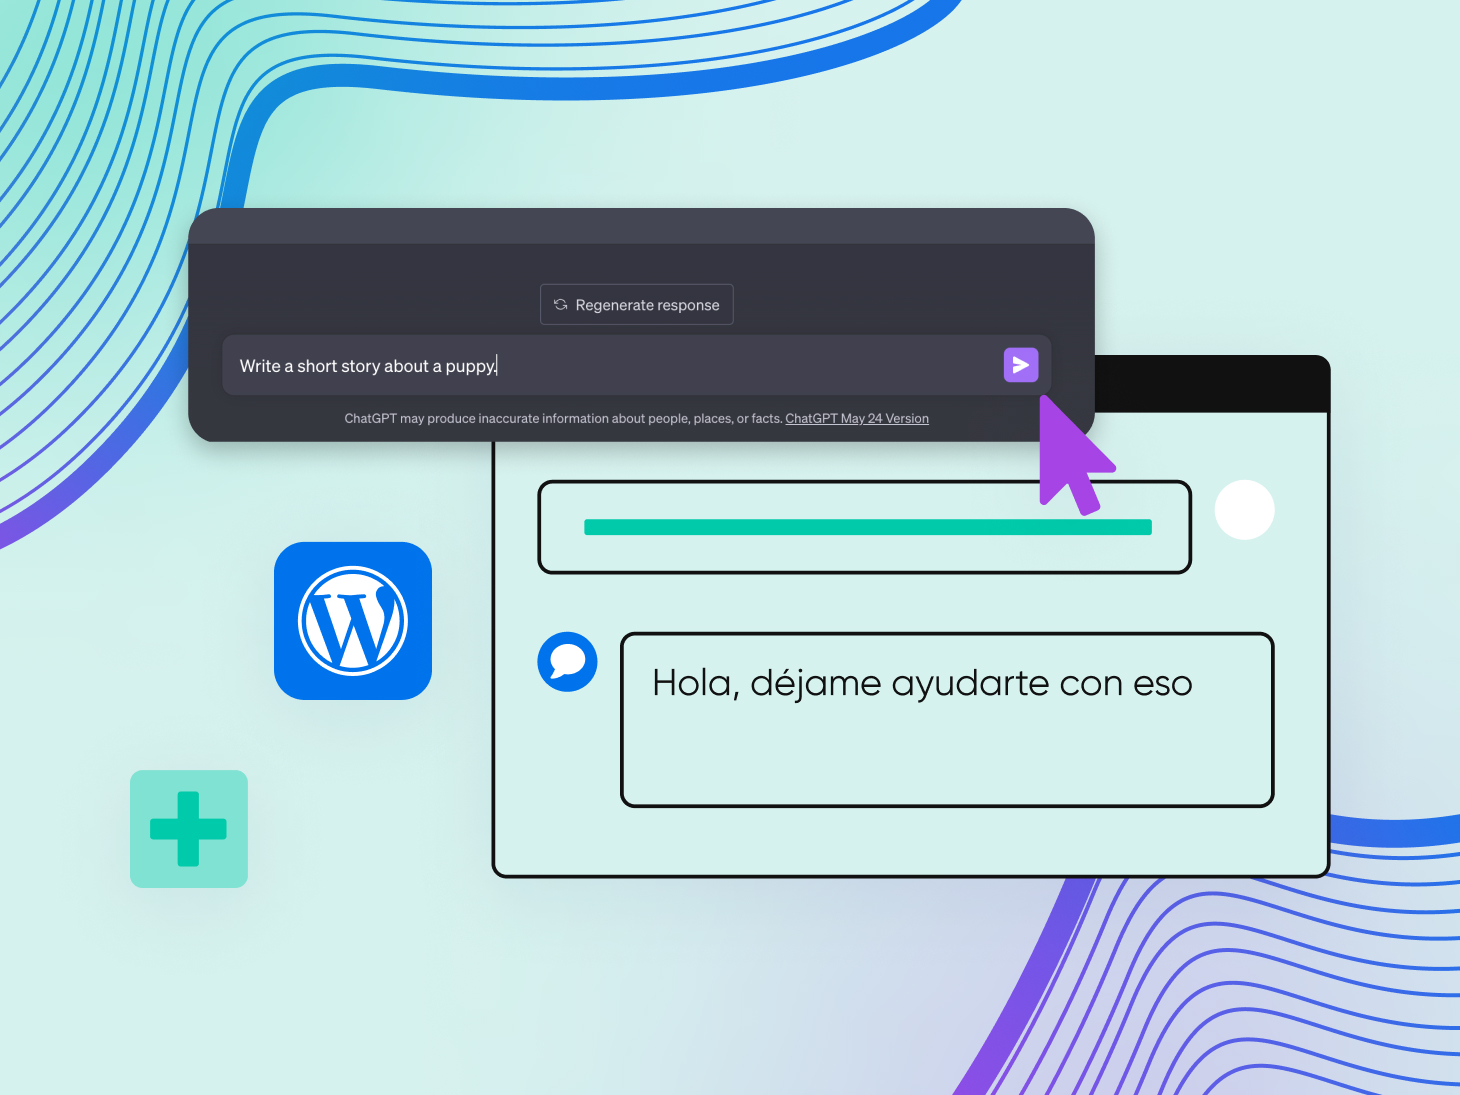Click the black title bar of chat window
This screenshot has width=1460, height=1095.
pos(1210,385)
